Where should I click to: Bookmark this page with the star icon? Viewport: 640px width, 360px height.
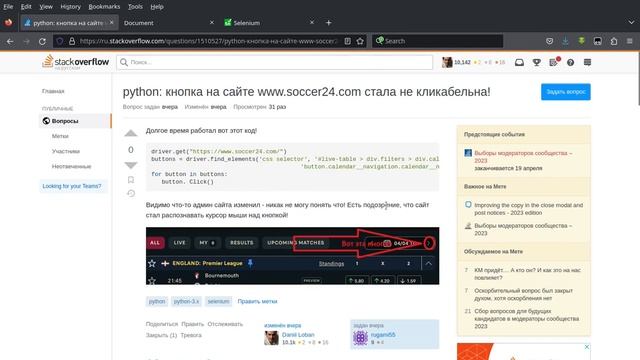click(x=360, y=41)
